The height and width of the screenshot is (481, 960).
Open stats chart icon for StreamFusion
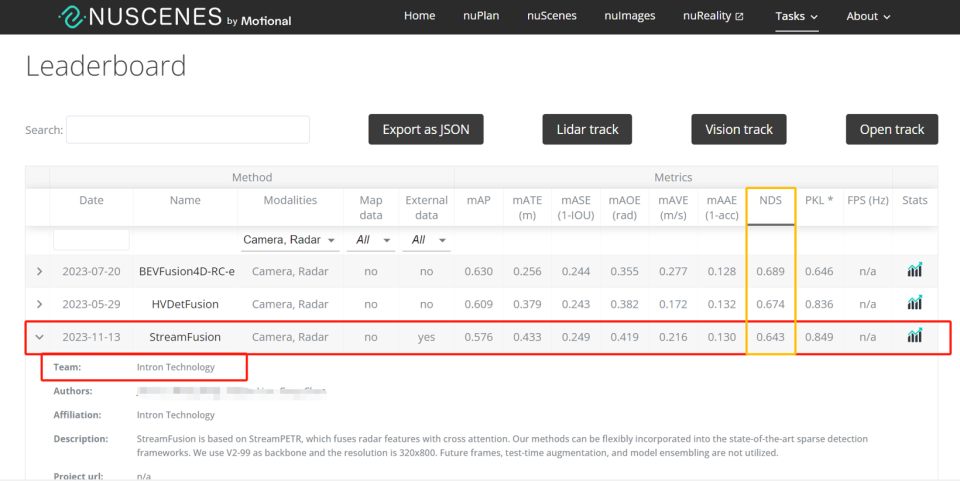915,335
